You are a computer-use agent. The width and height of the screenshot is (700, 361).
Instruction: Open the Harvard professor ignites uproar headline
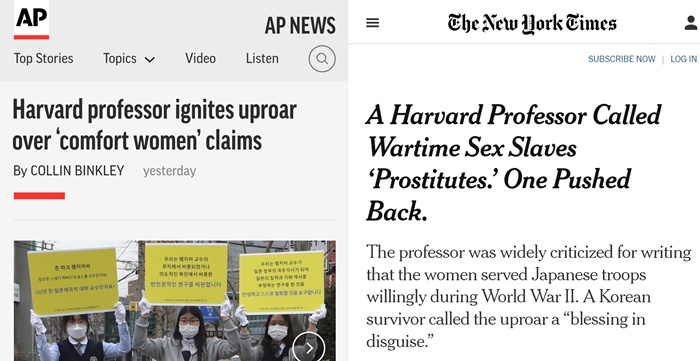click(x=154, y=125)
